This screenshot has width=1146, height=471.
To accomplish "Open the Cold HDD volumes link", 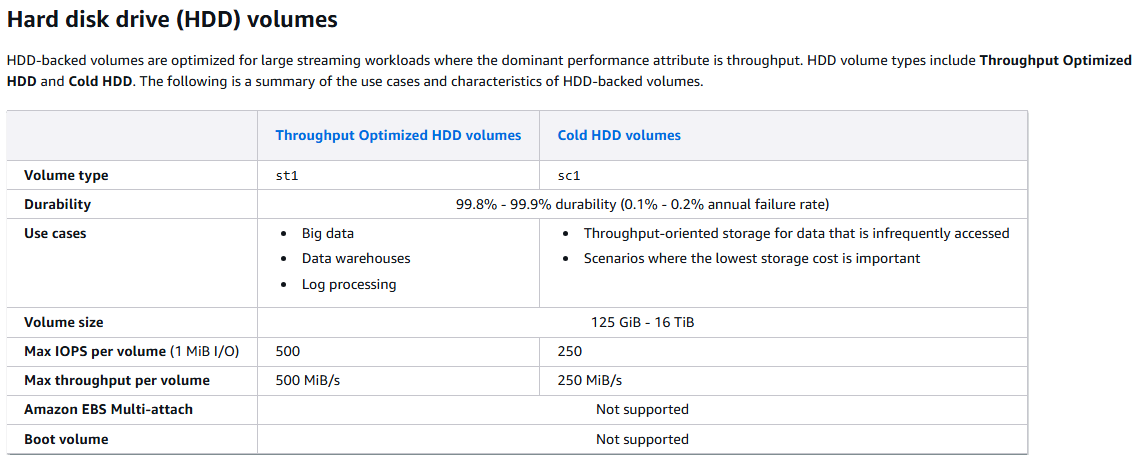I will (x=619, y=135).
